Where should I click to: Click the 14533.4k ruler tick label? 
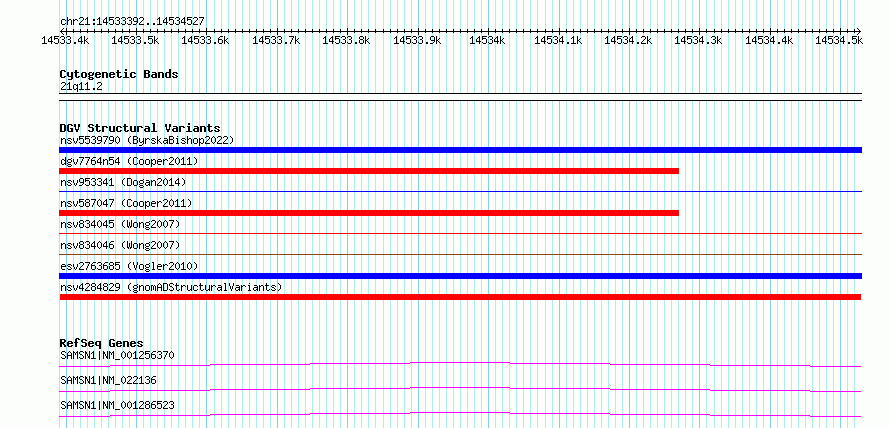(65, 40)
